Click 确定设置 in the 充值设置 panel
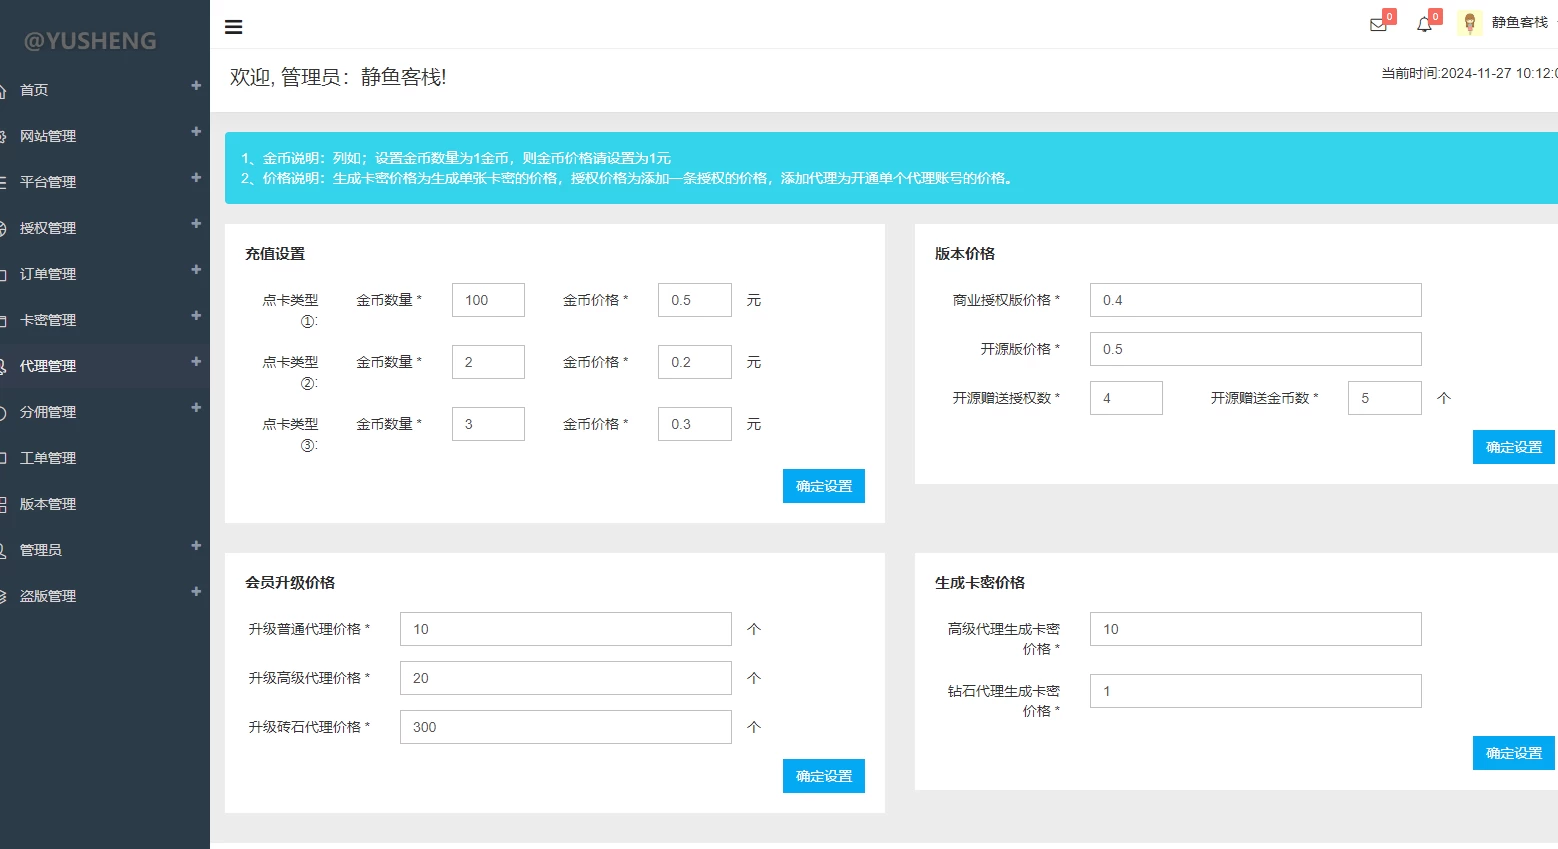The height and width of the screenshot is (849, 1558). [823, 486]
